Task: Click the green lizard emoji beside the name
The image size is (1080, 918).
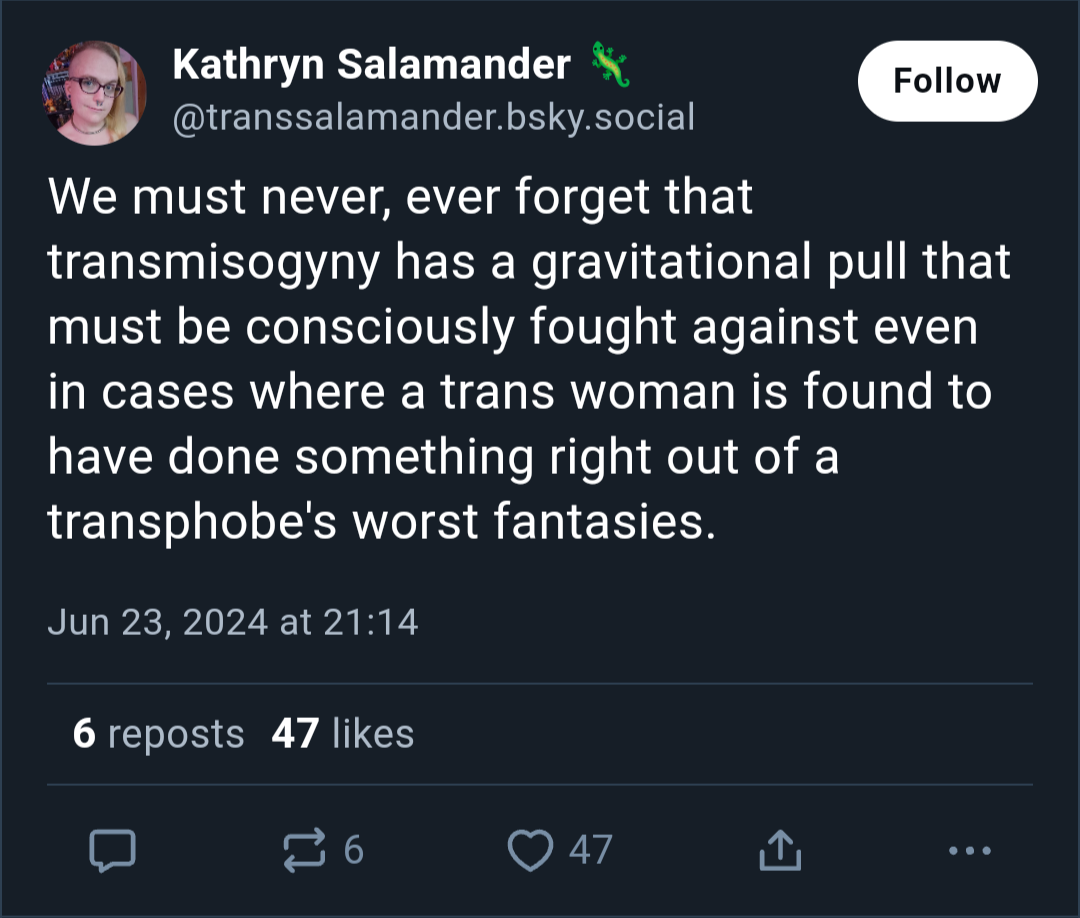Action: click(610, 64)
